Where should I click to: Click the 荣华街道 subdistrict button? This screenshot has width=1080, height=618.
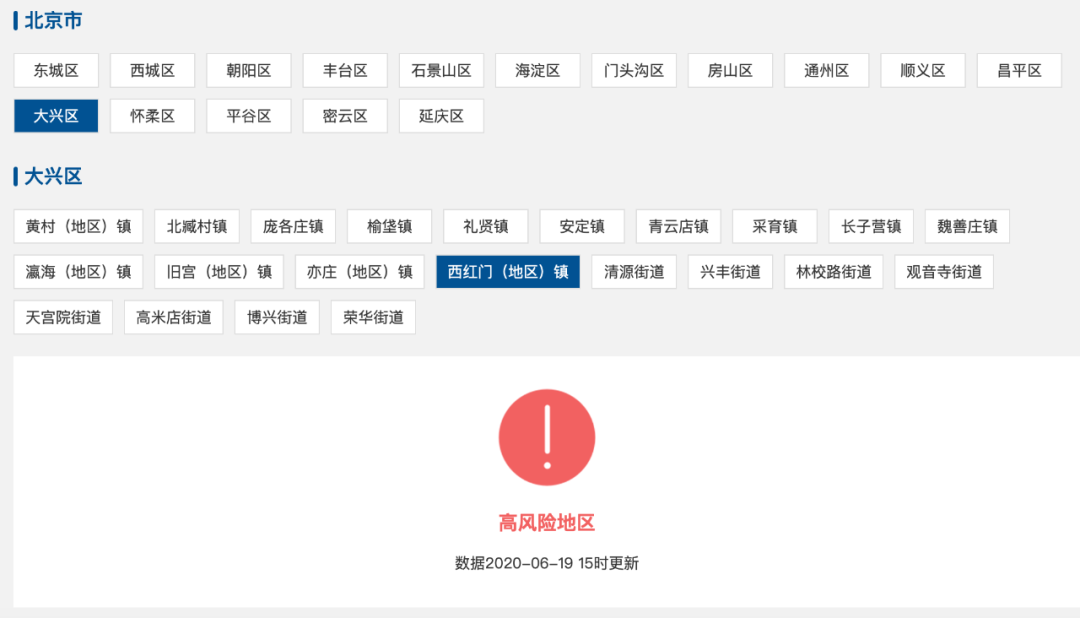(x=373, y=318)
